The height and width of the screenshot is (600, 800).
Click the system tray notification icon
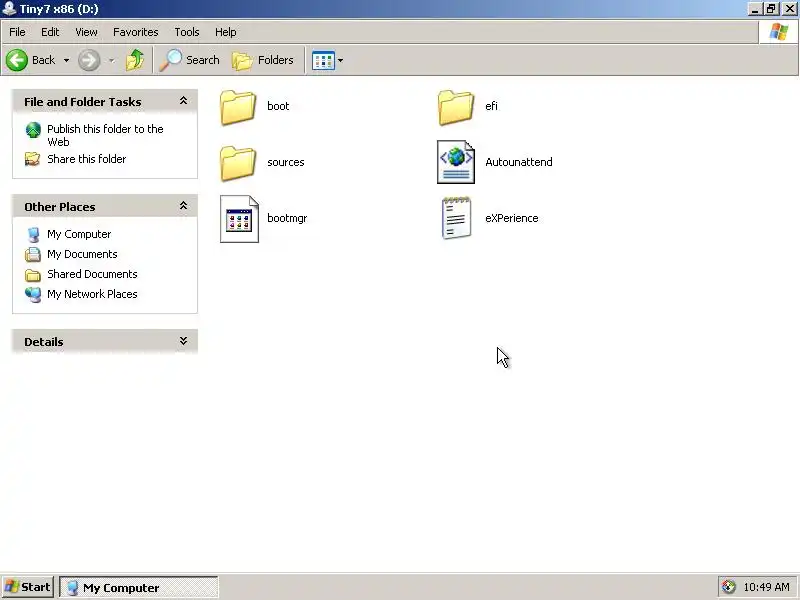pyautogui.click(x=729, y=587)
